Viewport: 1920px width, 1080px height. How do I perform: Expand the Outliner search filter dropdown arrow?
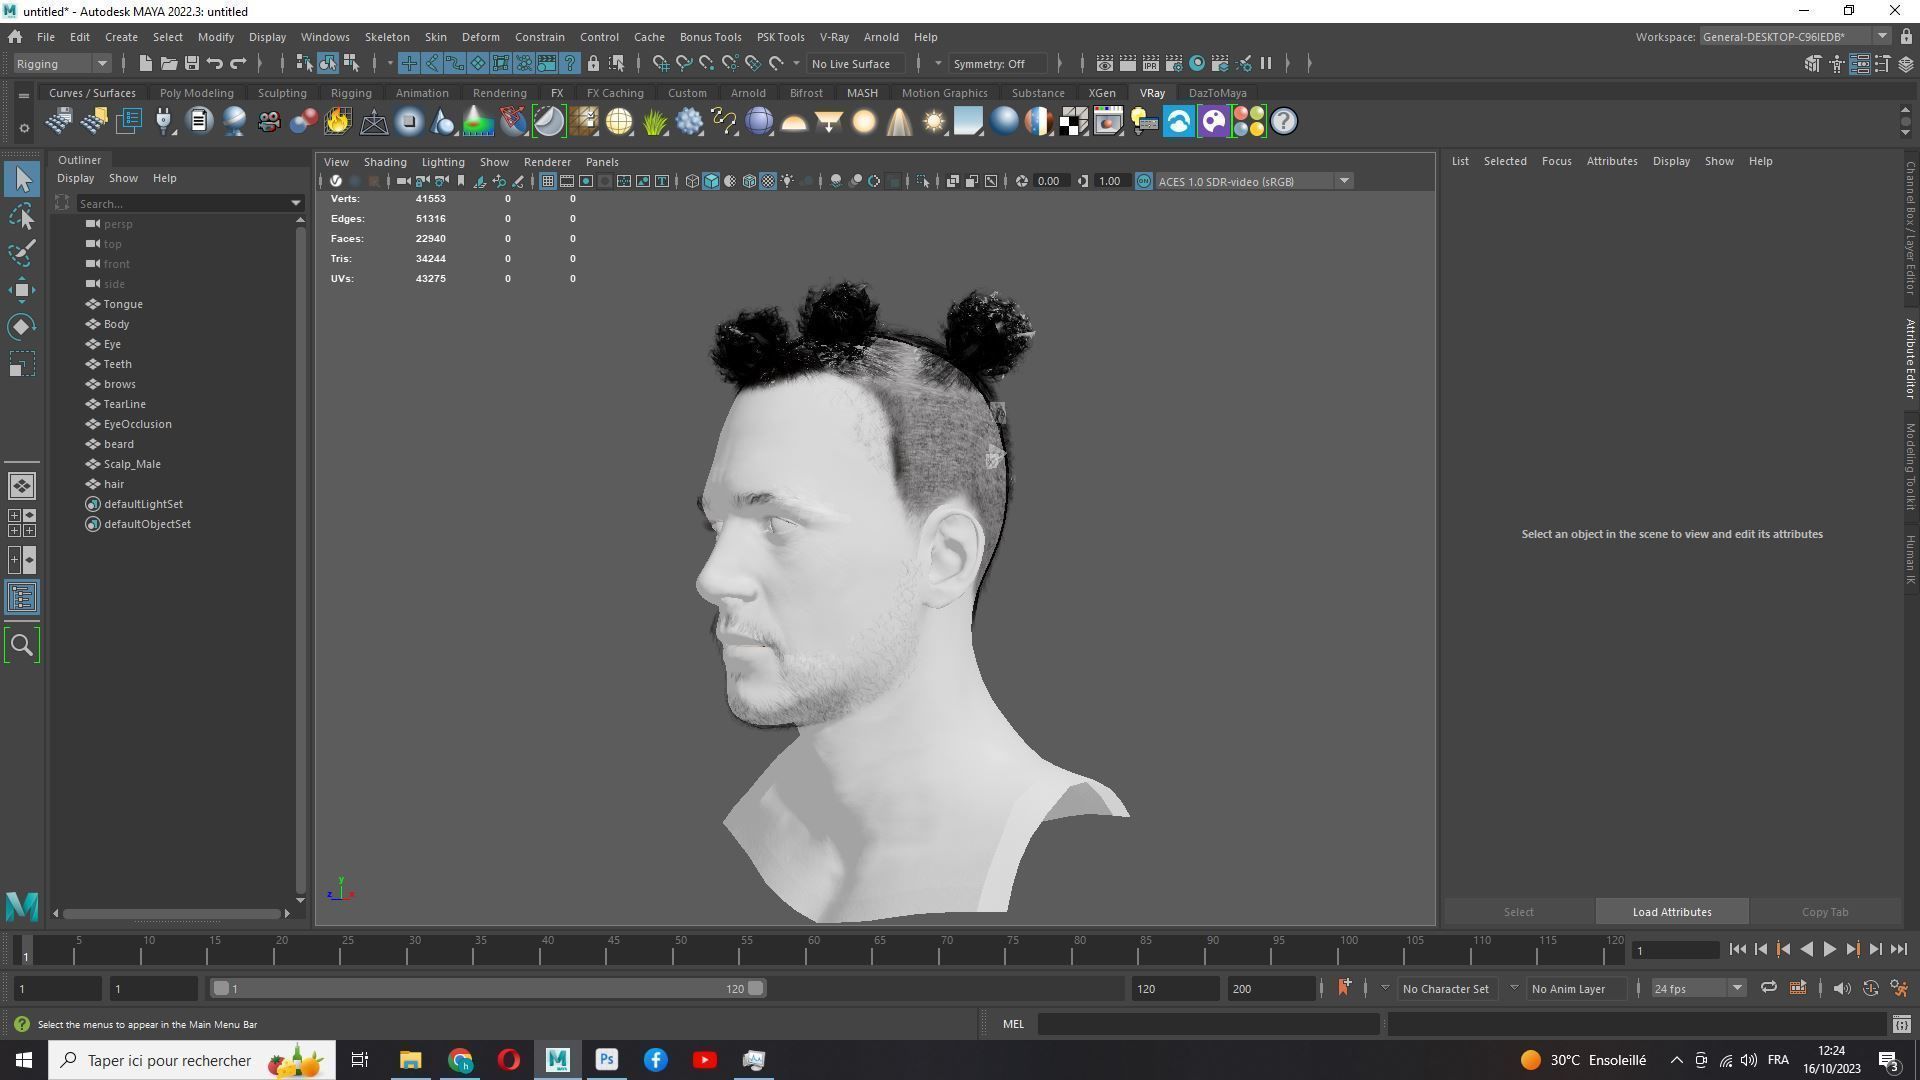pyautogui.click(x=296, y=204)
